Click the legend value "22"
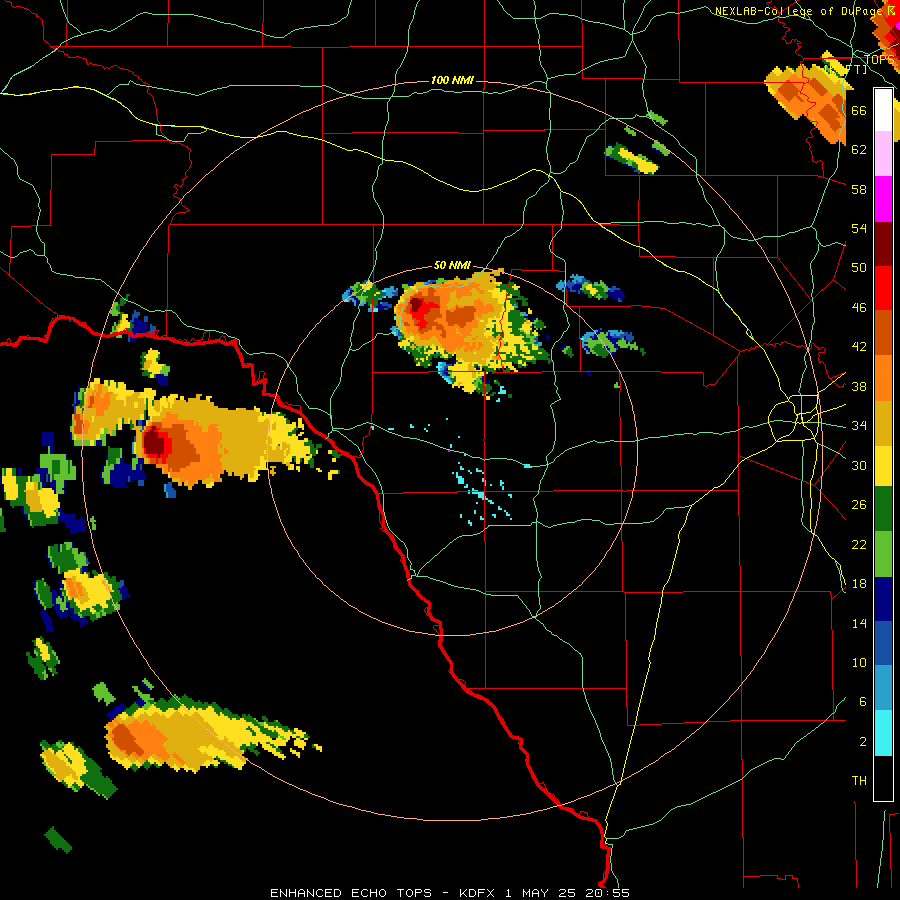900x900 pixels. [859, 545]
